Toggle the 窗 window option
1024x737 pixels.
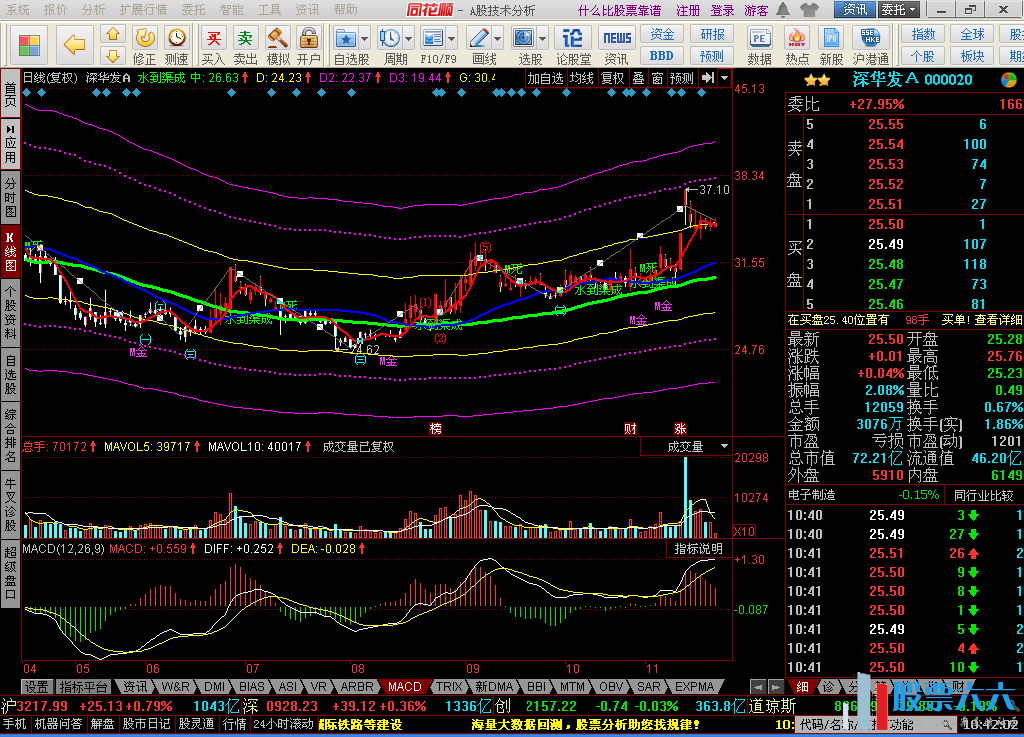tap(658, 78)
